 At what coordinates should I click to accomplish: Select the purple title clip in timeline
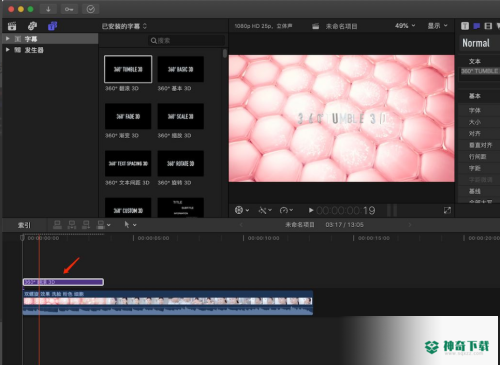[x=63, y=282]
